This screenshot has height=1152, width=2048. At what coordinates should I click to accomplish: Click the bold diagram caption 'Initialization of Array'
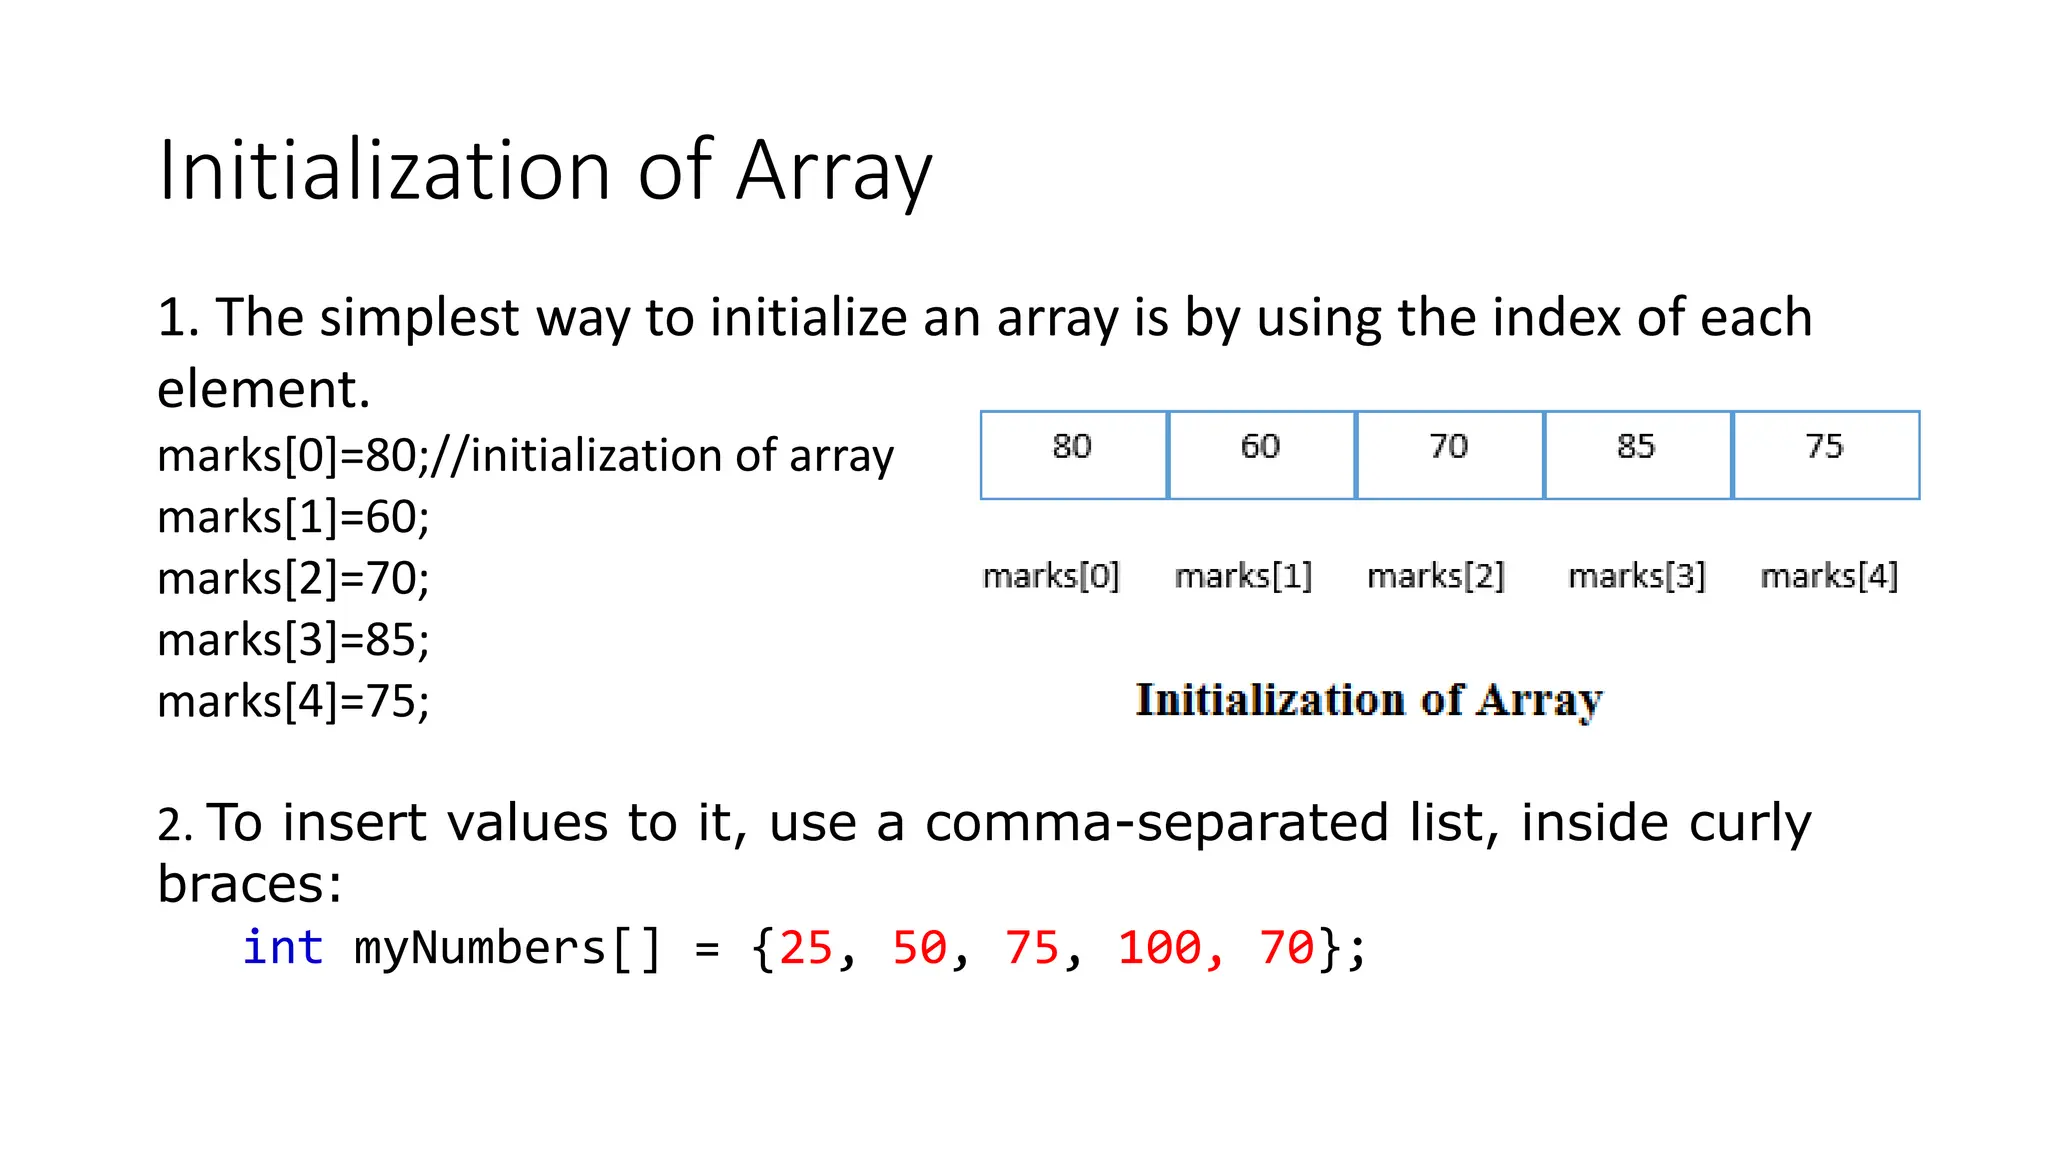1369,700
